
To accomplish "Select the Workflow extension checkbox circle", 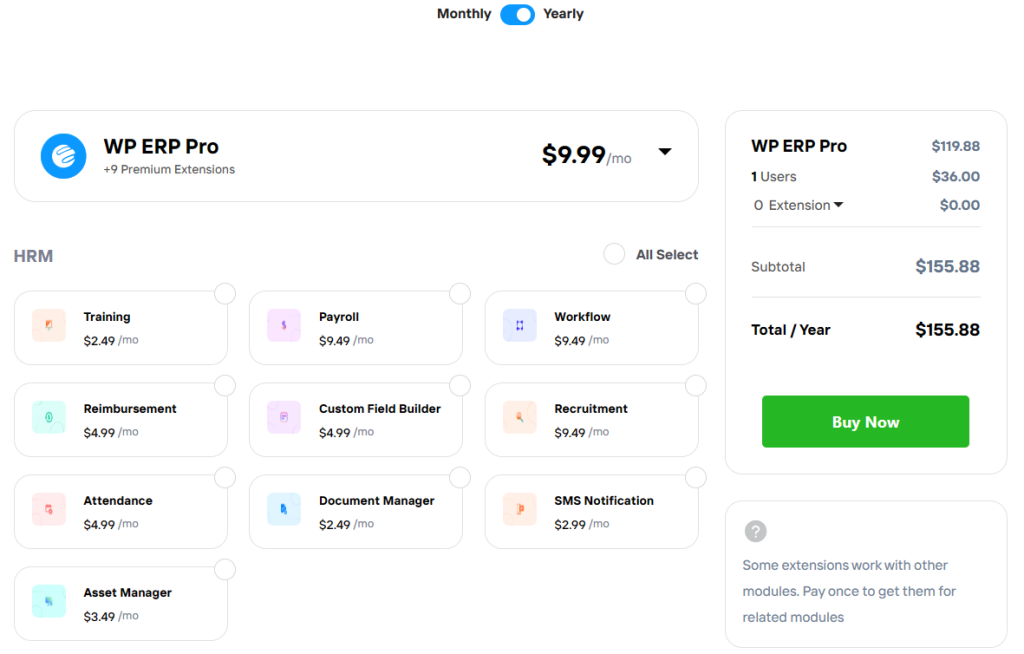I will [696, 294].
